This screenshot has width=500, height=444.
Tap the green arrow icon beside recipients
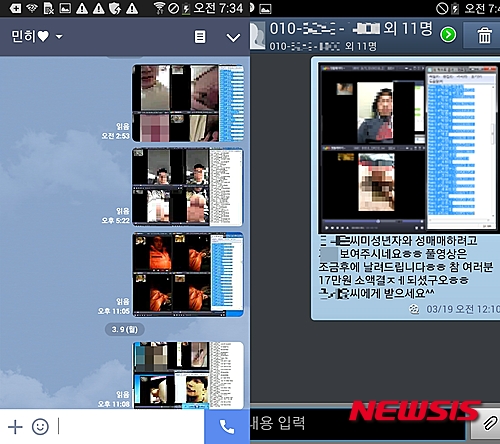[448, 35]
